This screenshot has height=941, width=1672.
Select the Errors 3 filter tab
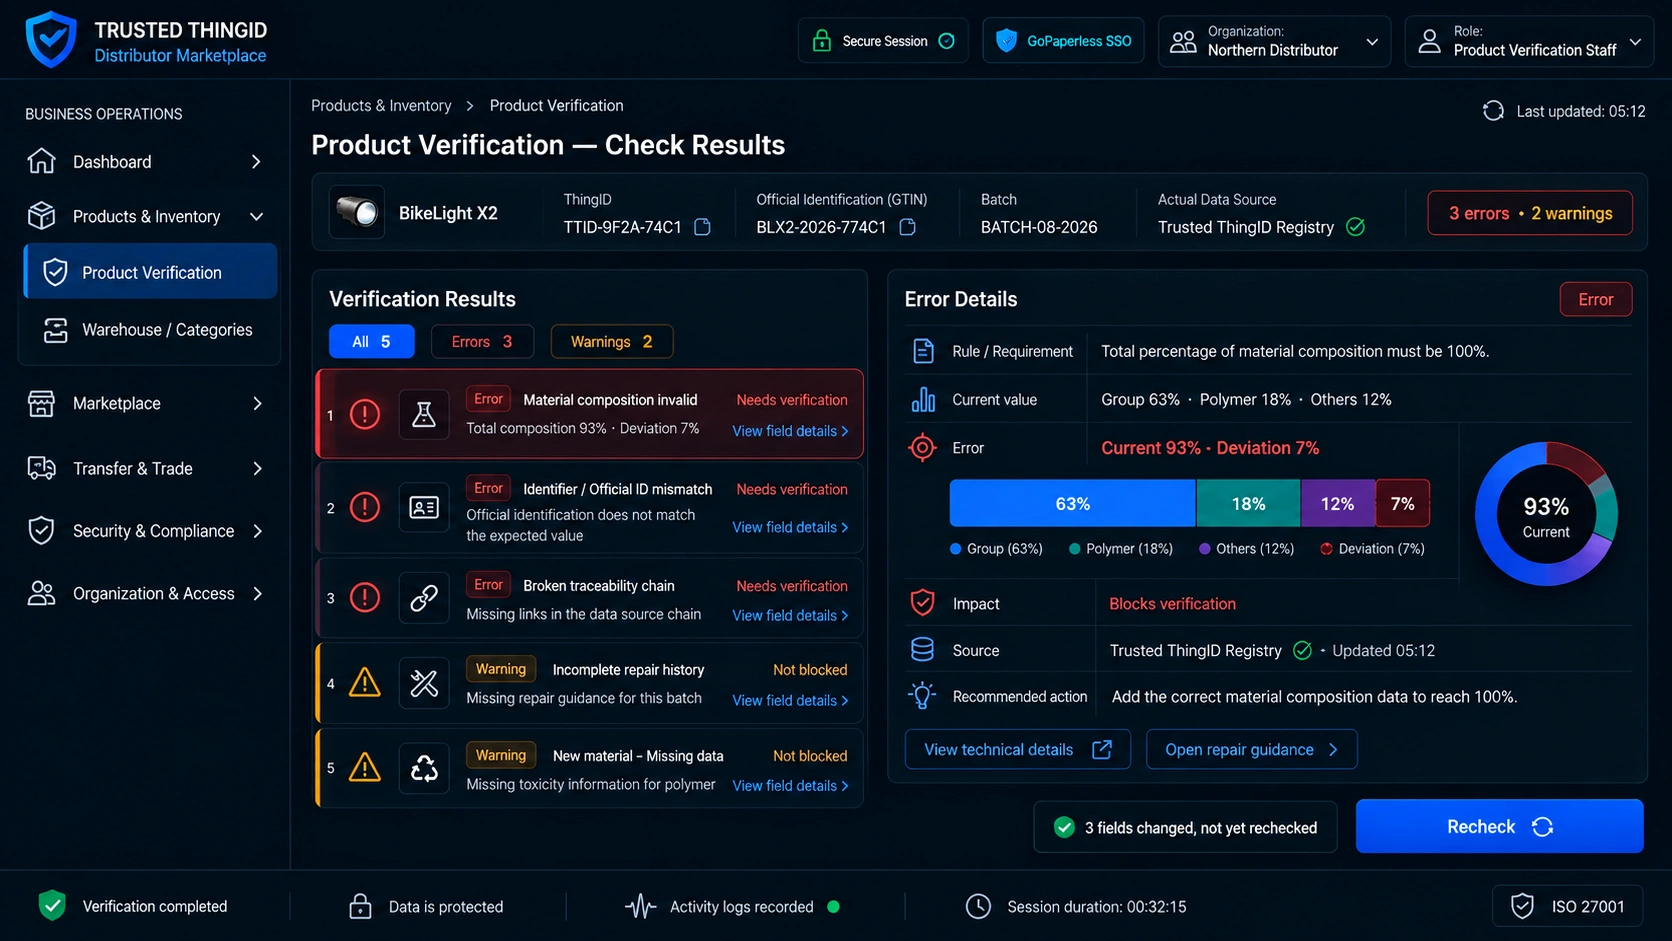coord(482,341)
